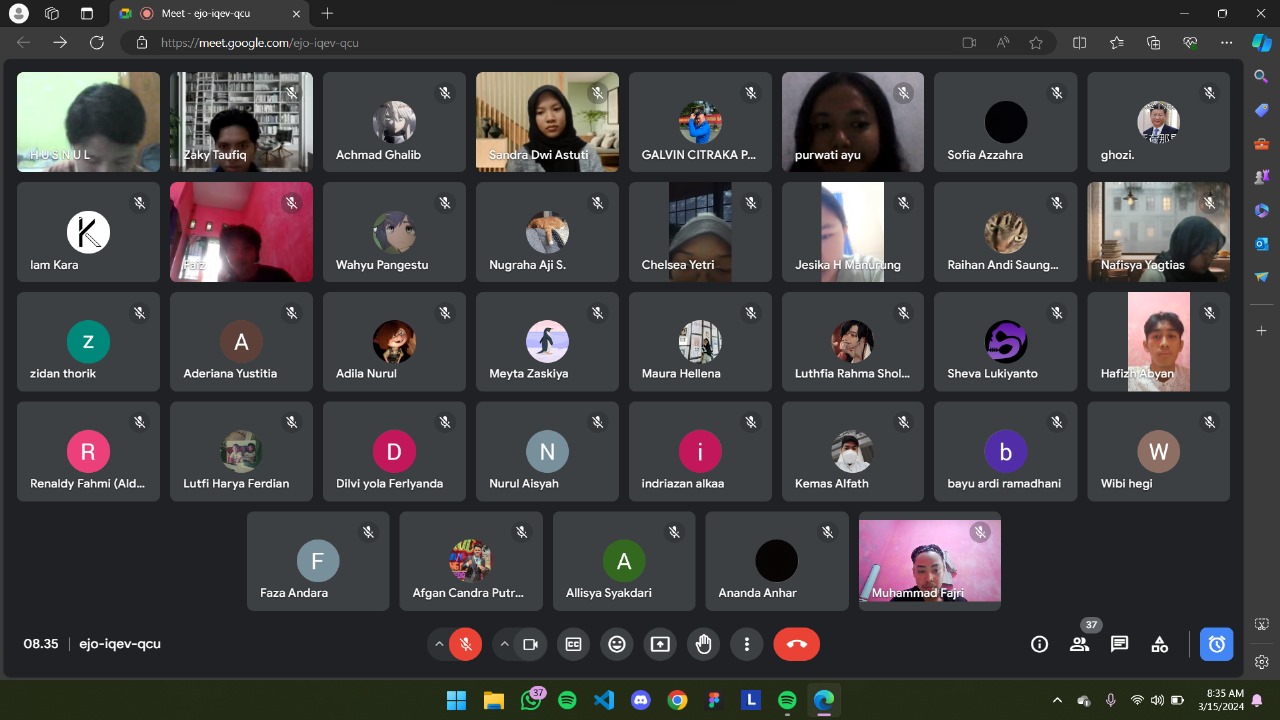The image size is (1280, 720).
Task: Select the Meet - ejo-iqev-qcu browser tab
Action: (x=210, y=13)
